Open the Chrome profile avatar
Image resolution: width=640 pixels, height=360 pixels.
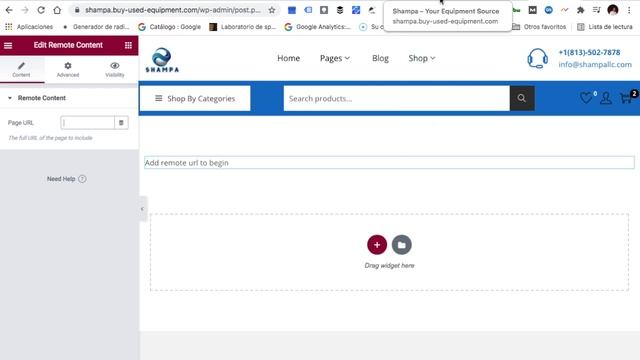613,10
